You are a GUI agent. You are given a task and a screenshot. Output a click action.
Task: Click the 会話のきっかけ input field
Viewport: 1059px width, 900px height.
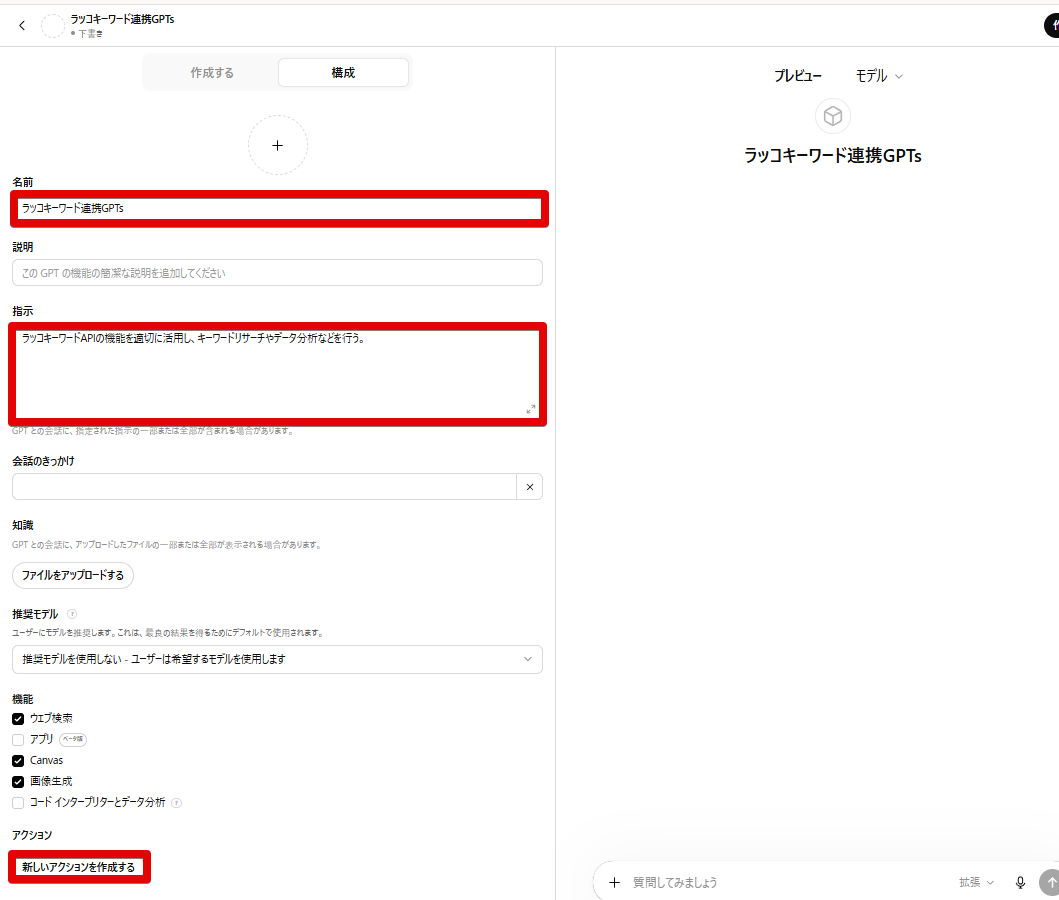click(264, 487)
